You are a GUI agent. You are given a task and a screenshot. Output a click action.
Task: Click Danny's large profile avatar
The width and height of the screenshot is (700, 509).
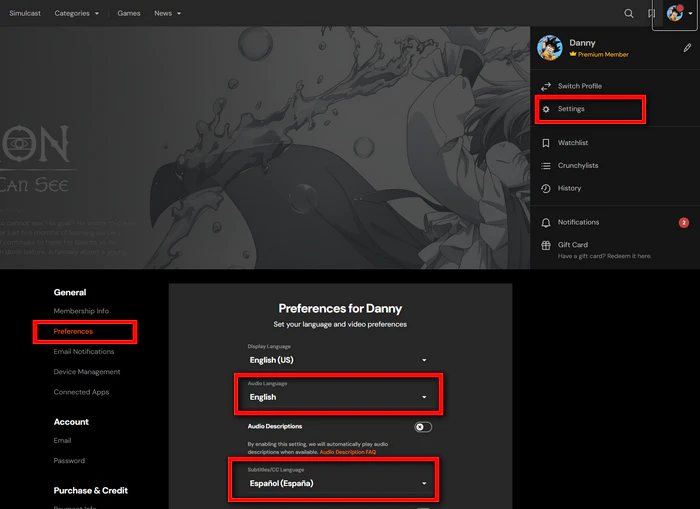[x=550, y=48]
